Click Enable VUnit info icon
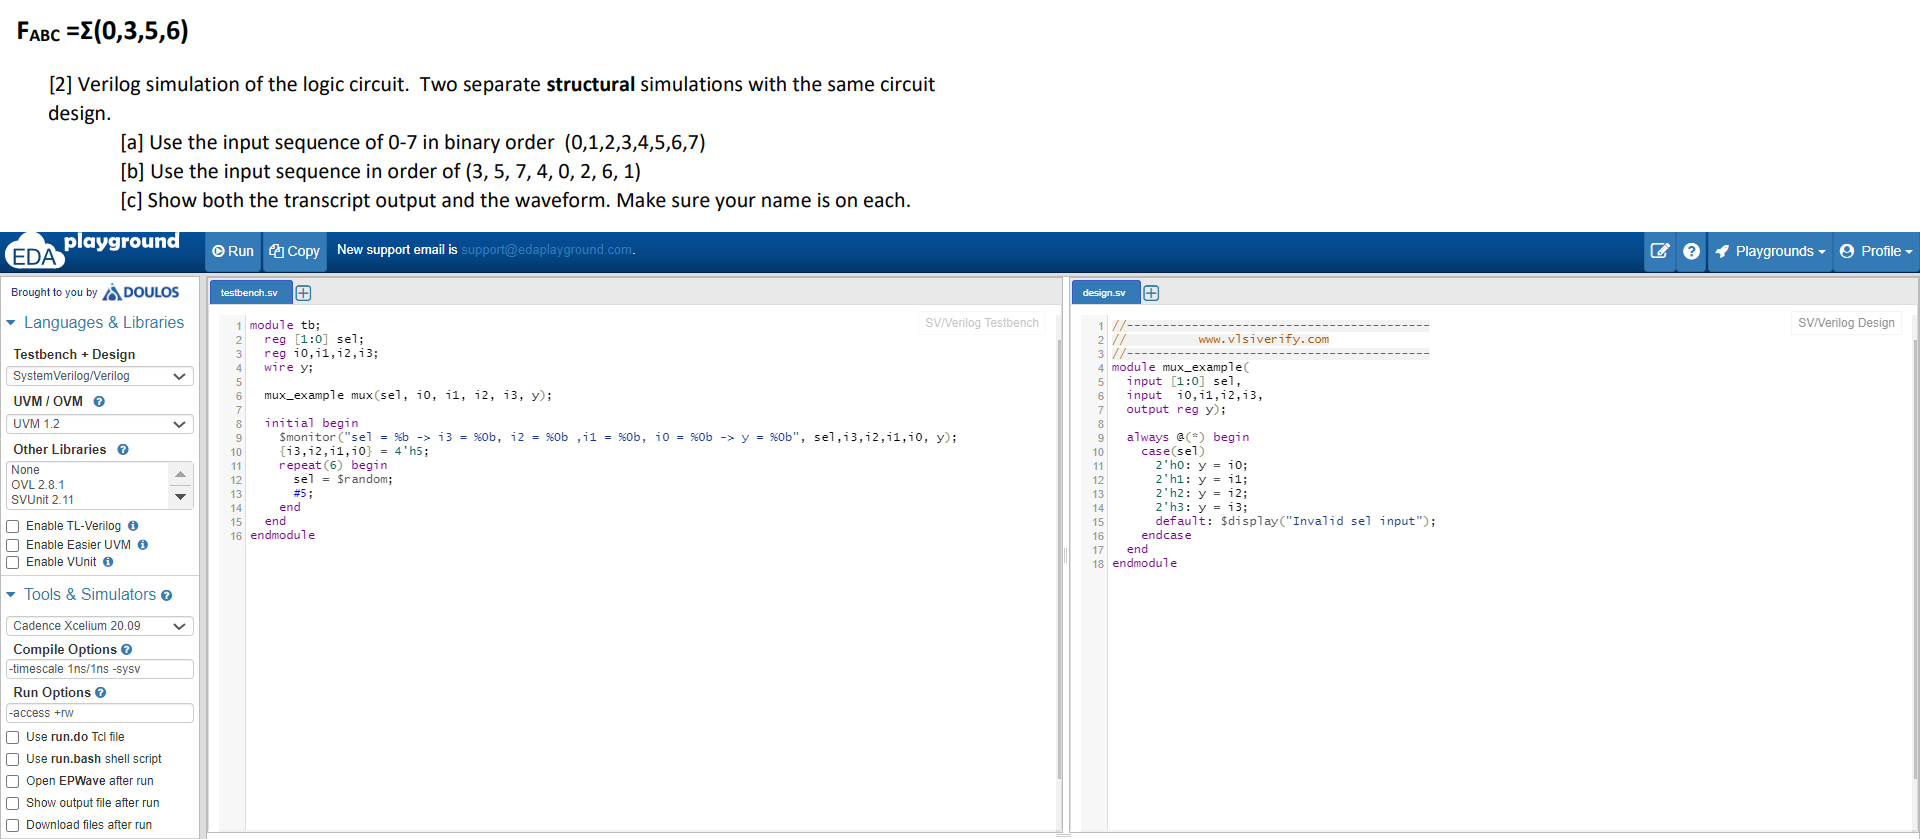 (x=108, y=562)
